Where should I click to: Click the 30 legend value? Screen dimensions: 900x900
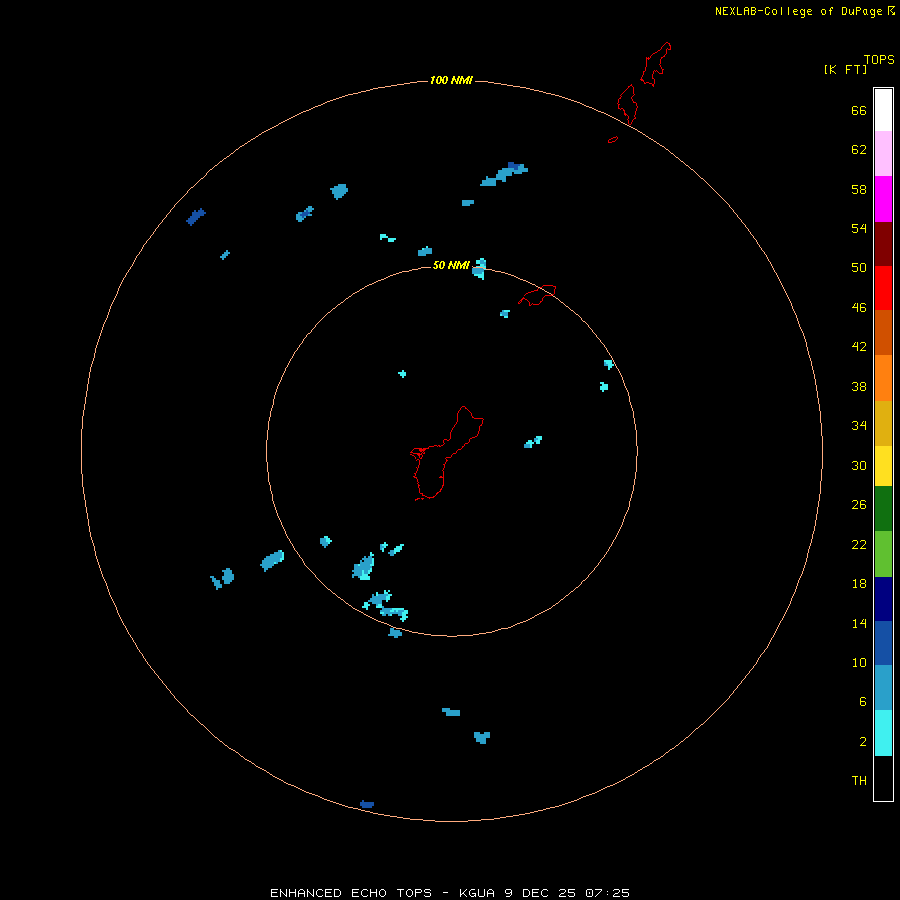859,465
